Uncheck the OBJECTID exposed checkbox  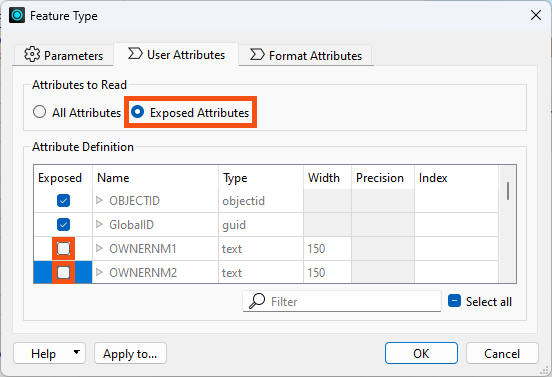[x=63, y=201]
